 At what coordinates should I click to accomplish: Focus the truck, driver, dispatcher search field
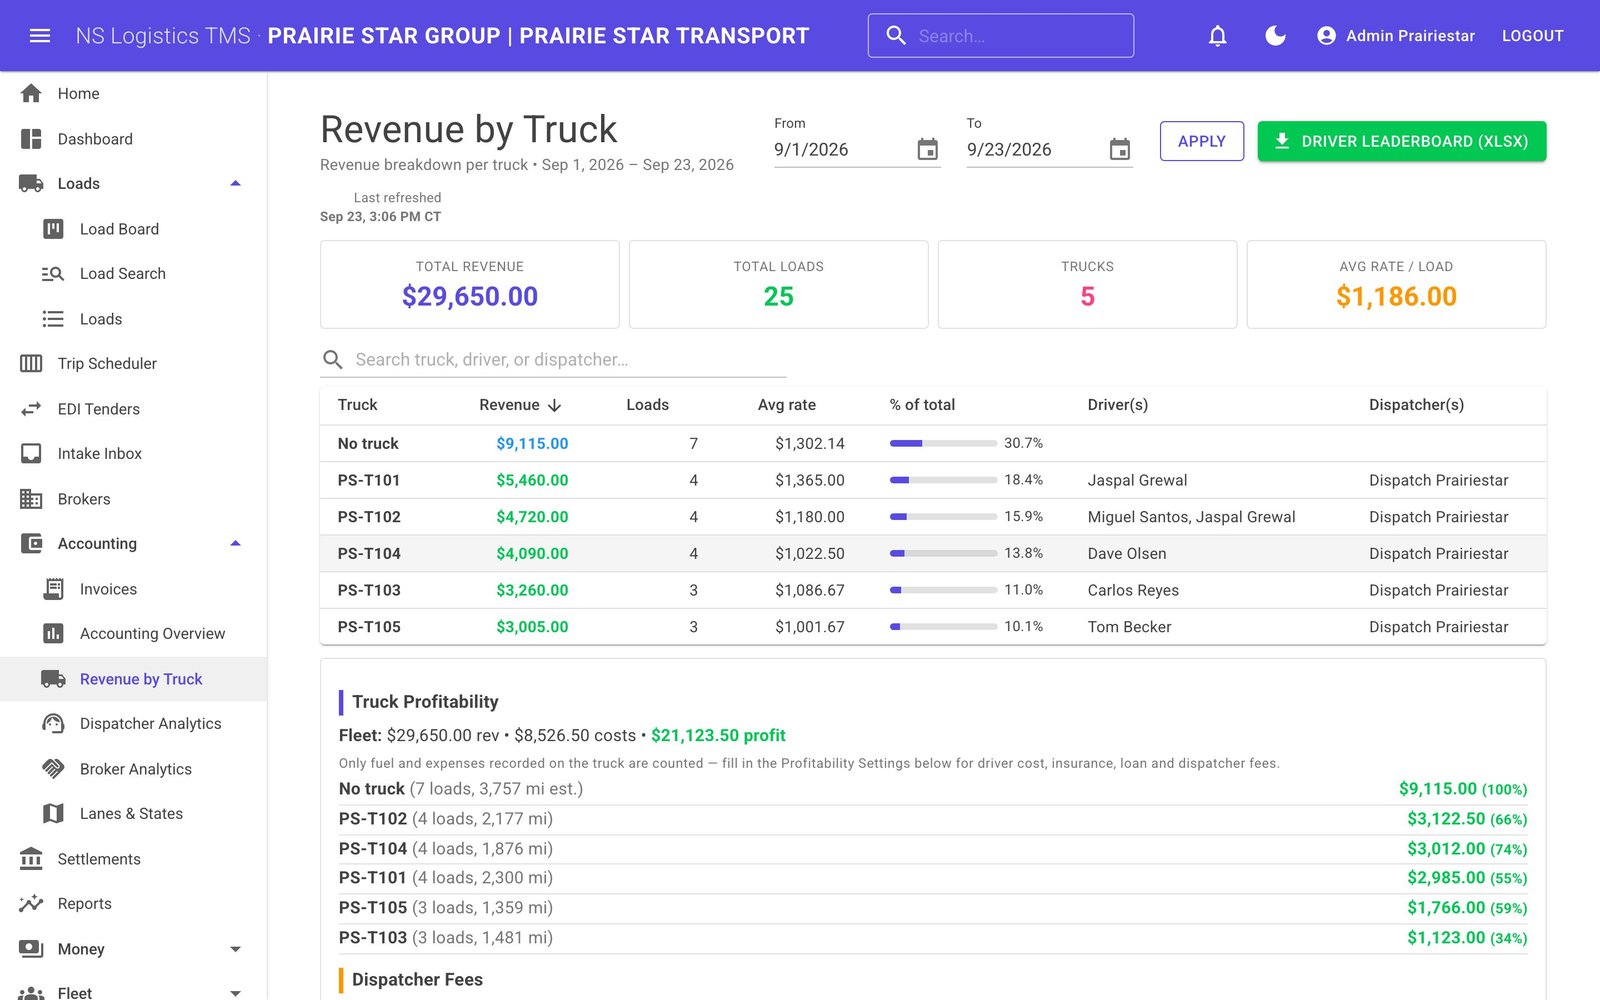pyautogui.click(x=553, y=360)
